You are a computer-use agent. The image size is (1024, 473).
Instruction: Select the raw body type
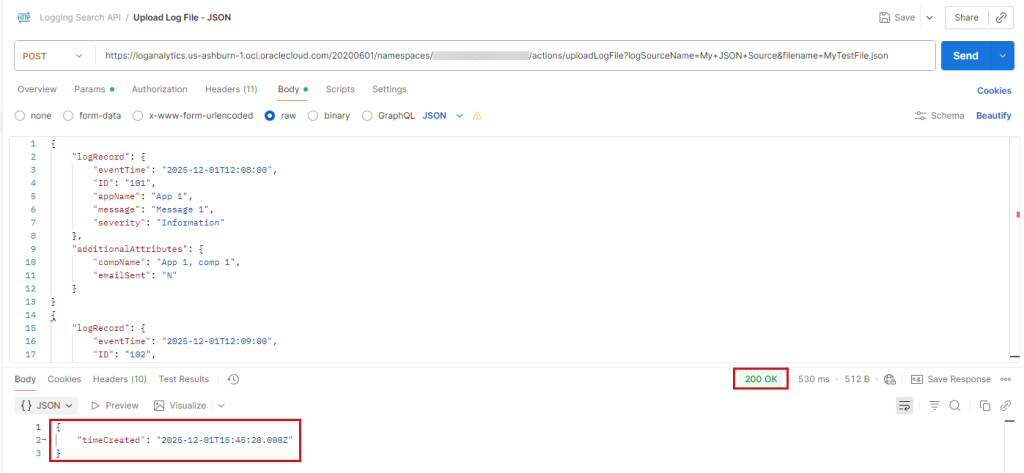click(x=270, y=116)
